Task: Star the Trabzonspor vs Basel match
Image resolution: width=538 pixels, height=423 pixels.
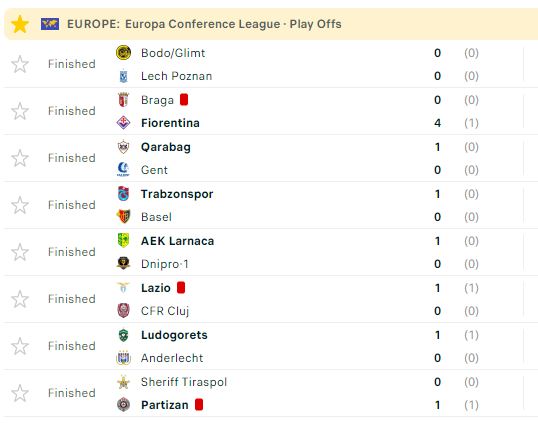Action: (x=20, y=205)
